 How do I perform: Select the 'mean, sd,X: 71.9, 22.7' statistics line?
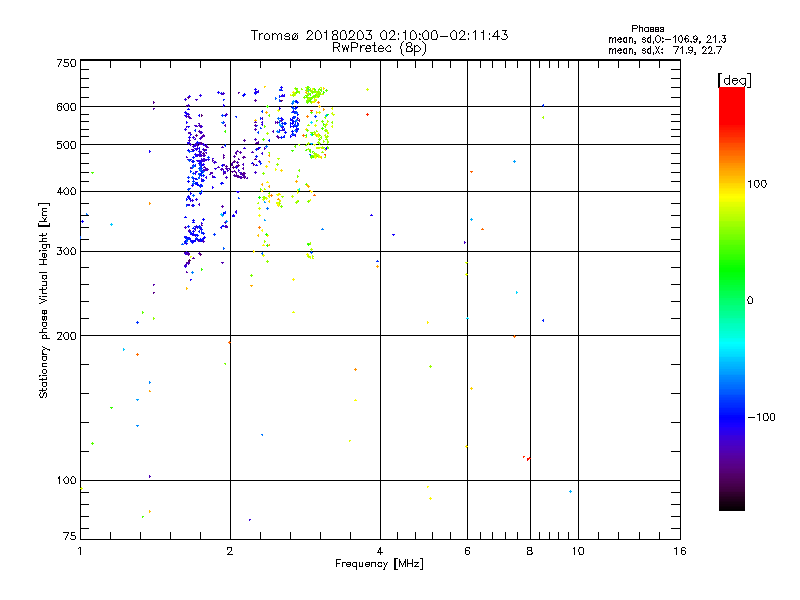665,50
